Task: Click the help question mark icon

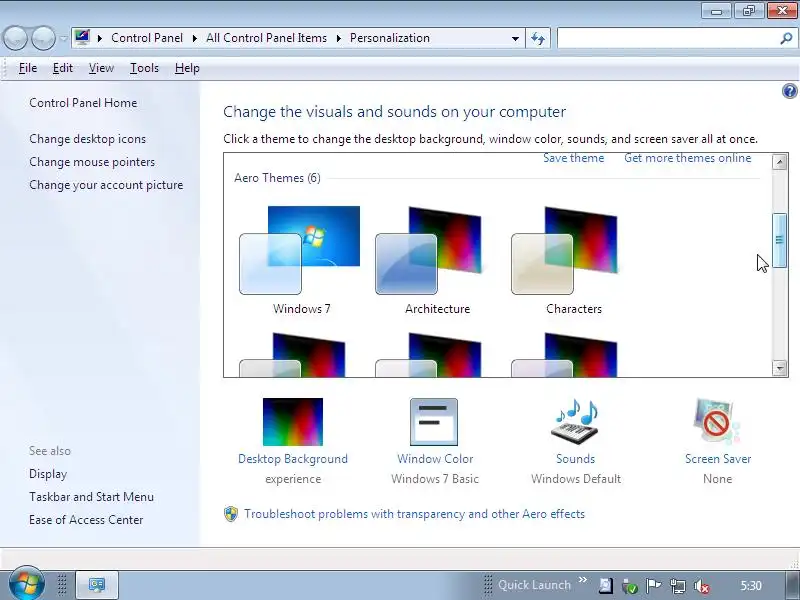Action: point(789,91)
